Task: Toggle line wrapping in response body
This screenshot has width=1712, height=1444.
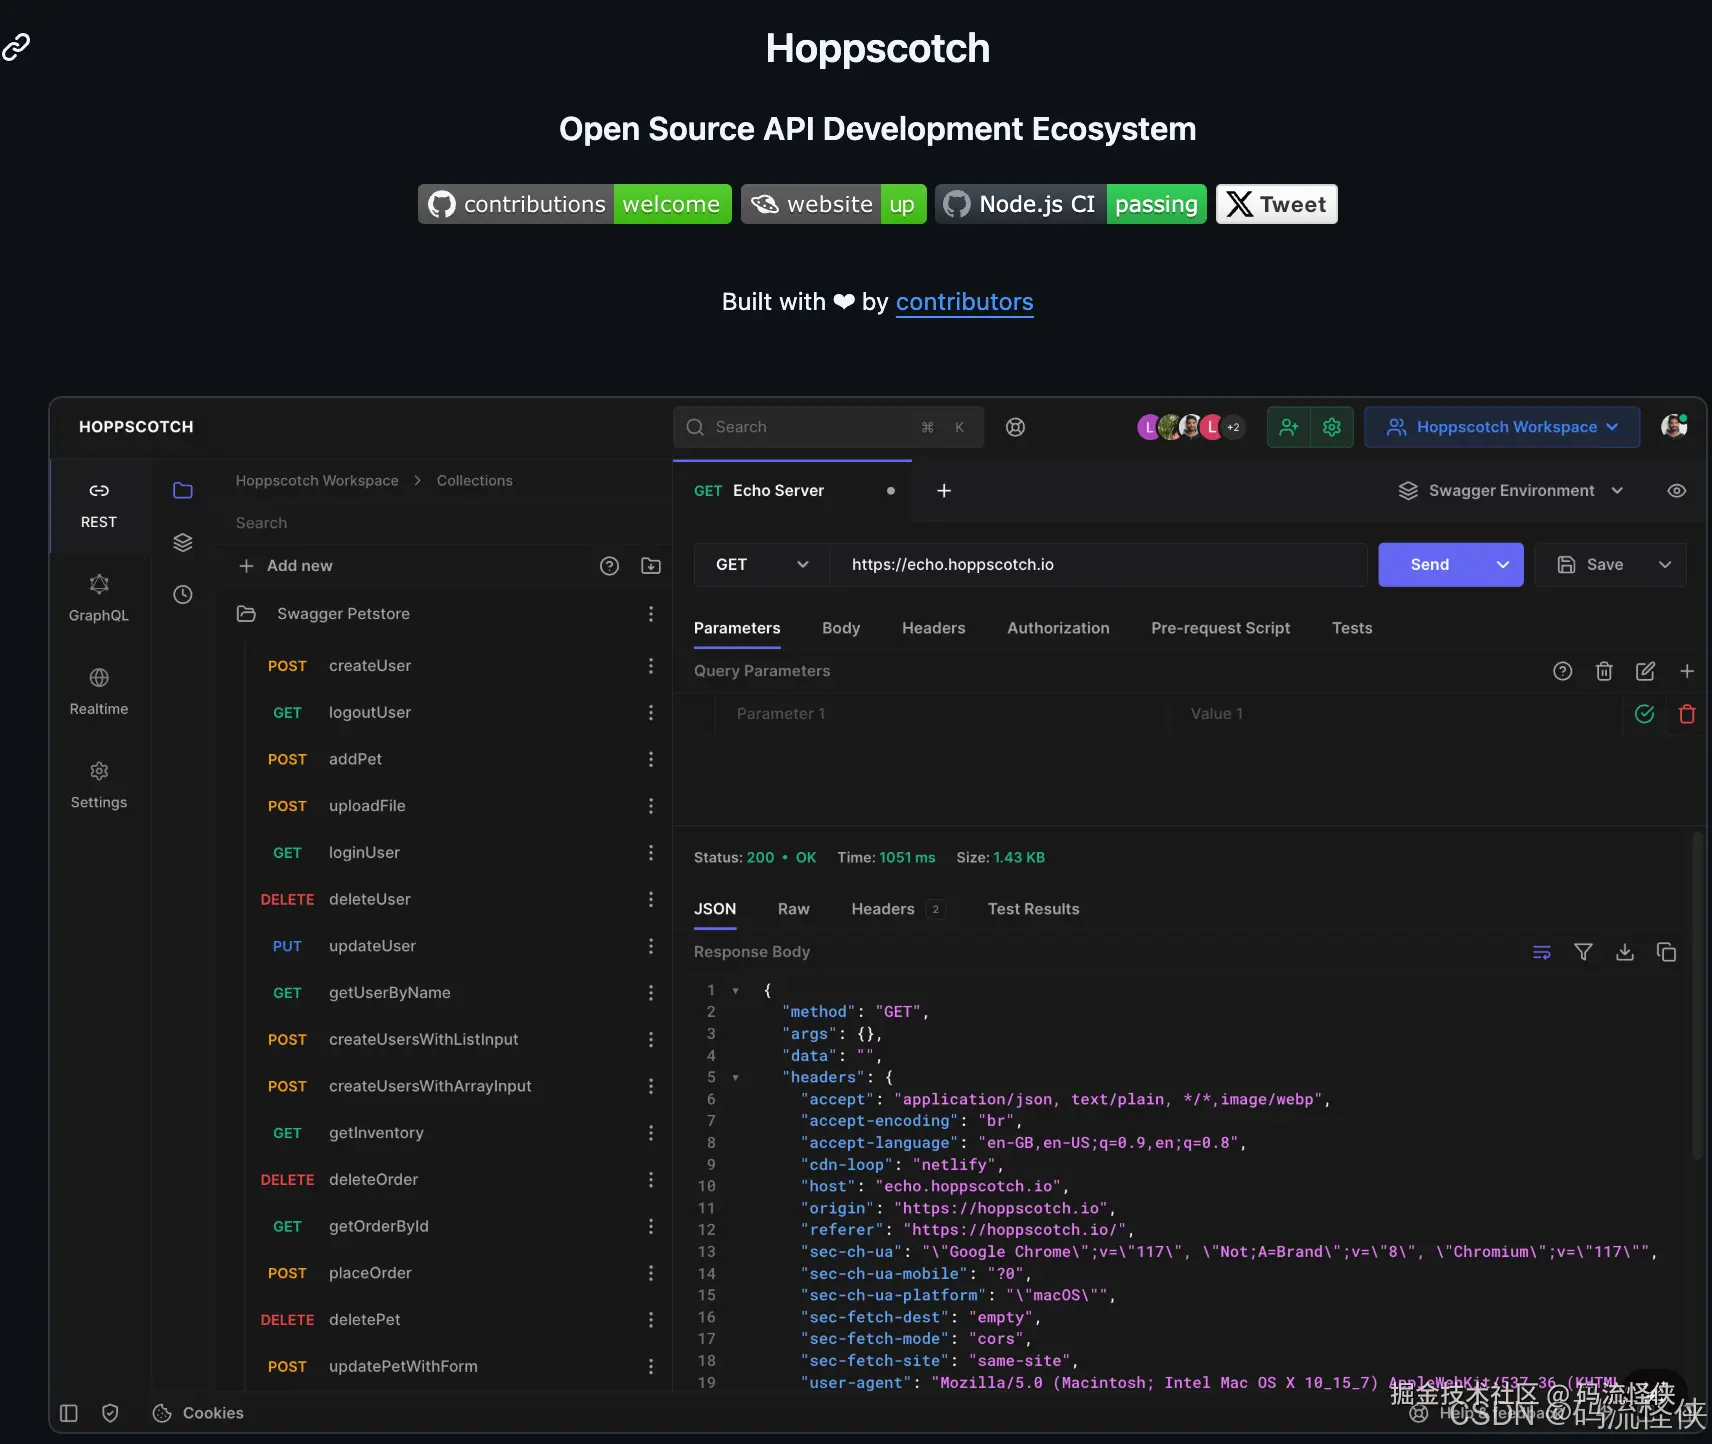Action: (x=1542, y=952)
